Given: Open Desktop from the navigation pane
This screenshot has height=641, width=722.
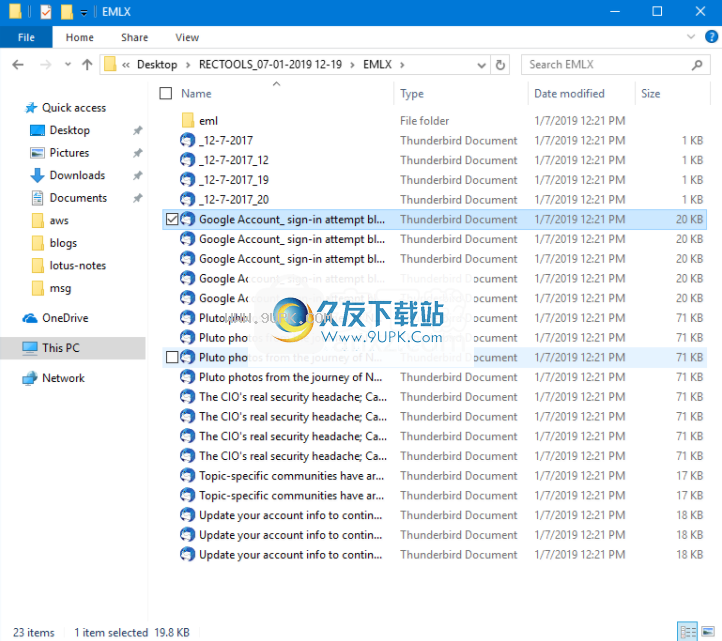Looking at the screenshot, I should pos(70,130).
